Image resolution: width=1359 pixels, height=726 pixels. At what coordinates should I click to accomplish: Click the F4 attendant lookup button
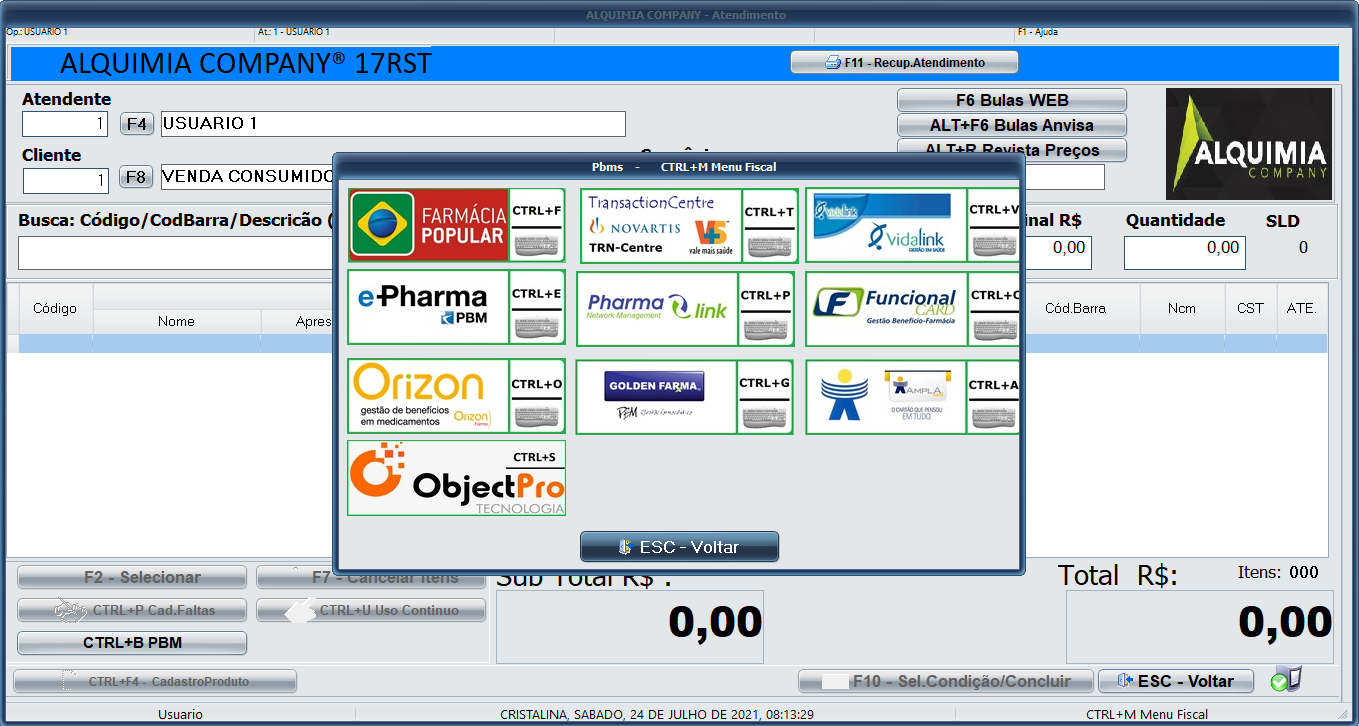click(137, 124)
